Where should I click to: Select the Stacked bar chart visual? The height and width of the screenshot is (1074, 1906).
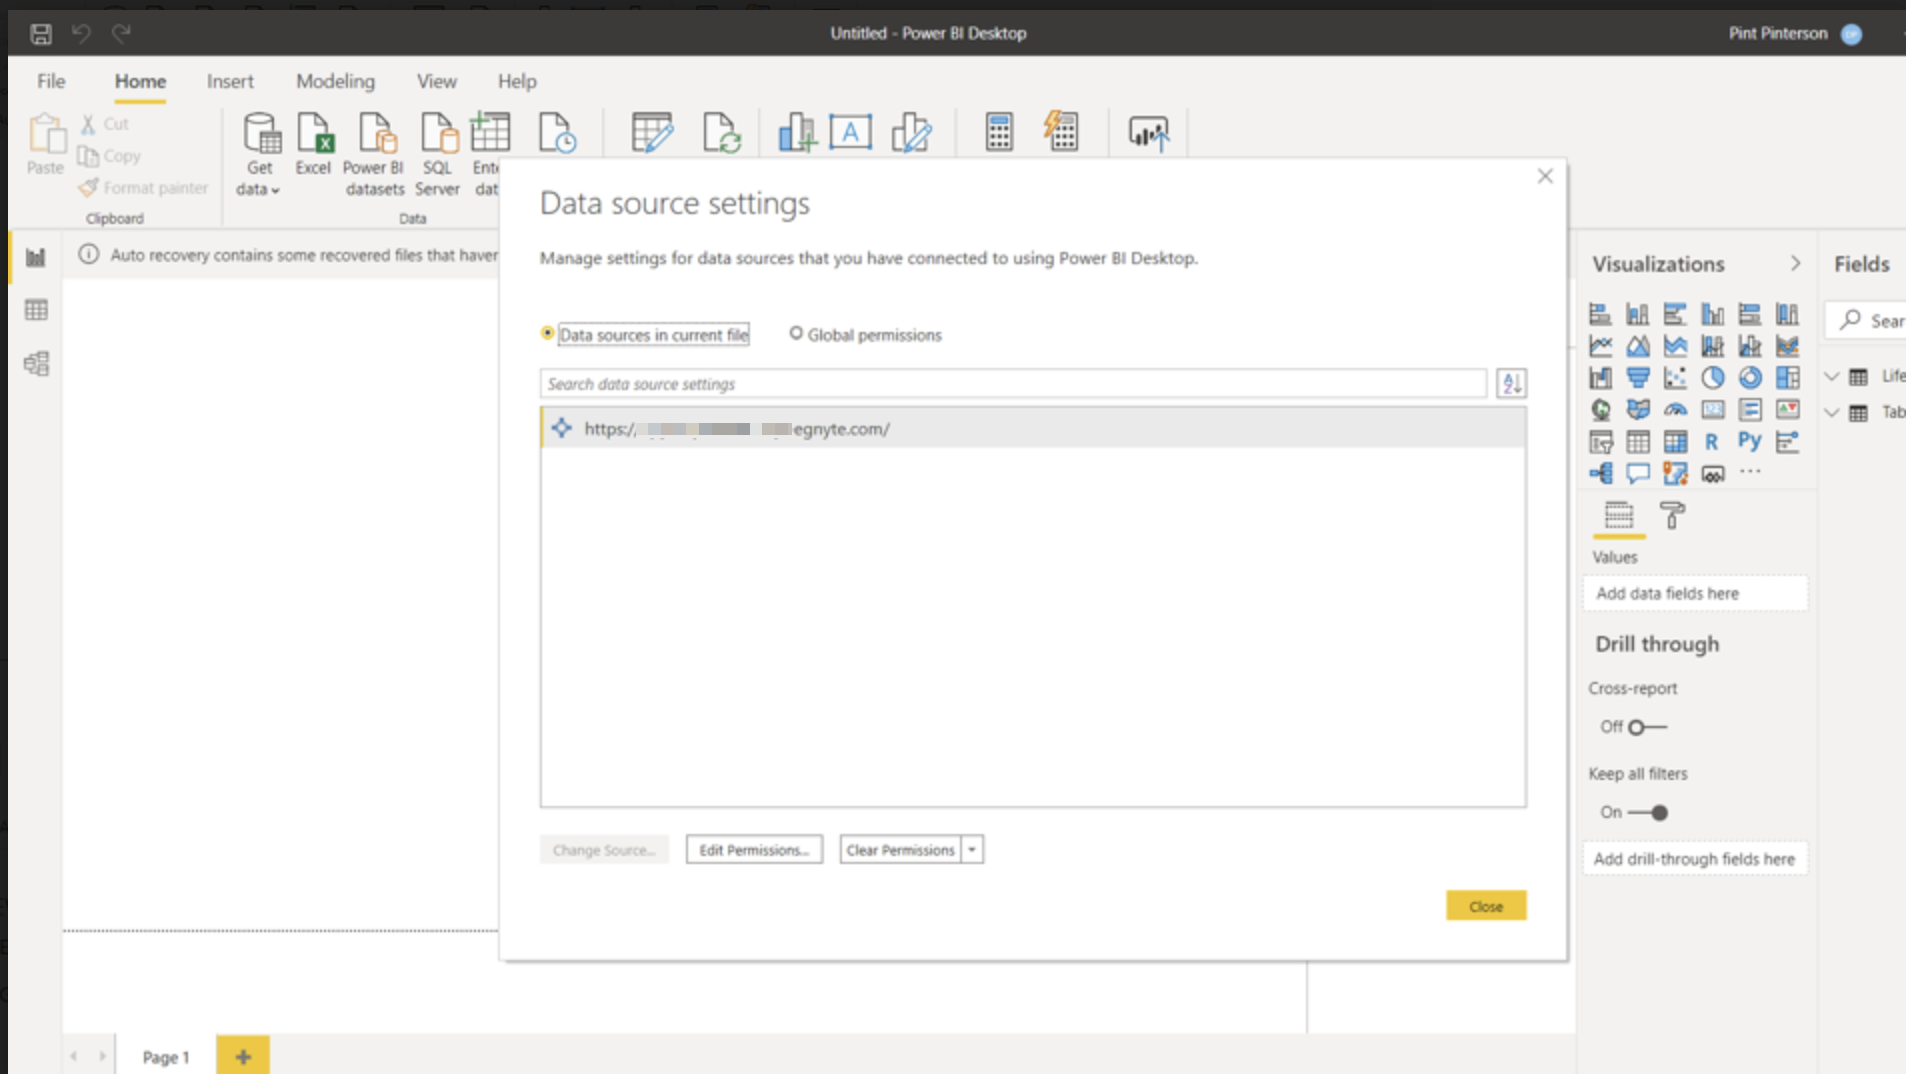[x=1600, y=314]
